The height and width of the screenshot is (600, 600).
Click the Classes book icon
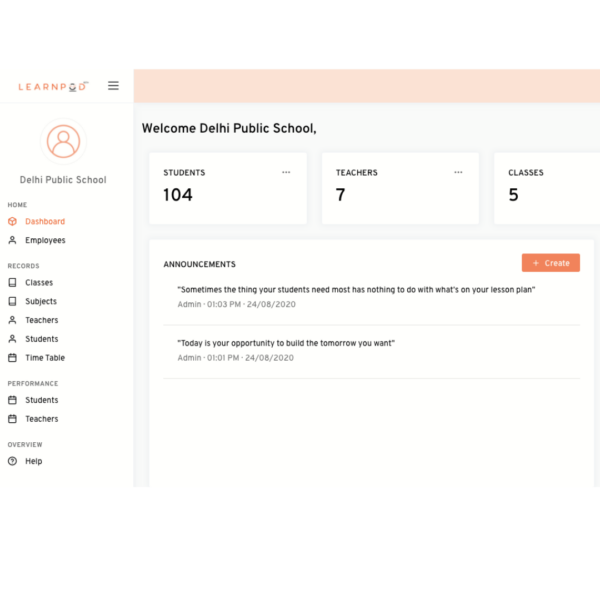click(13, 282)
